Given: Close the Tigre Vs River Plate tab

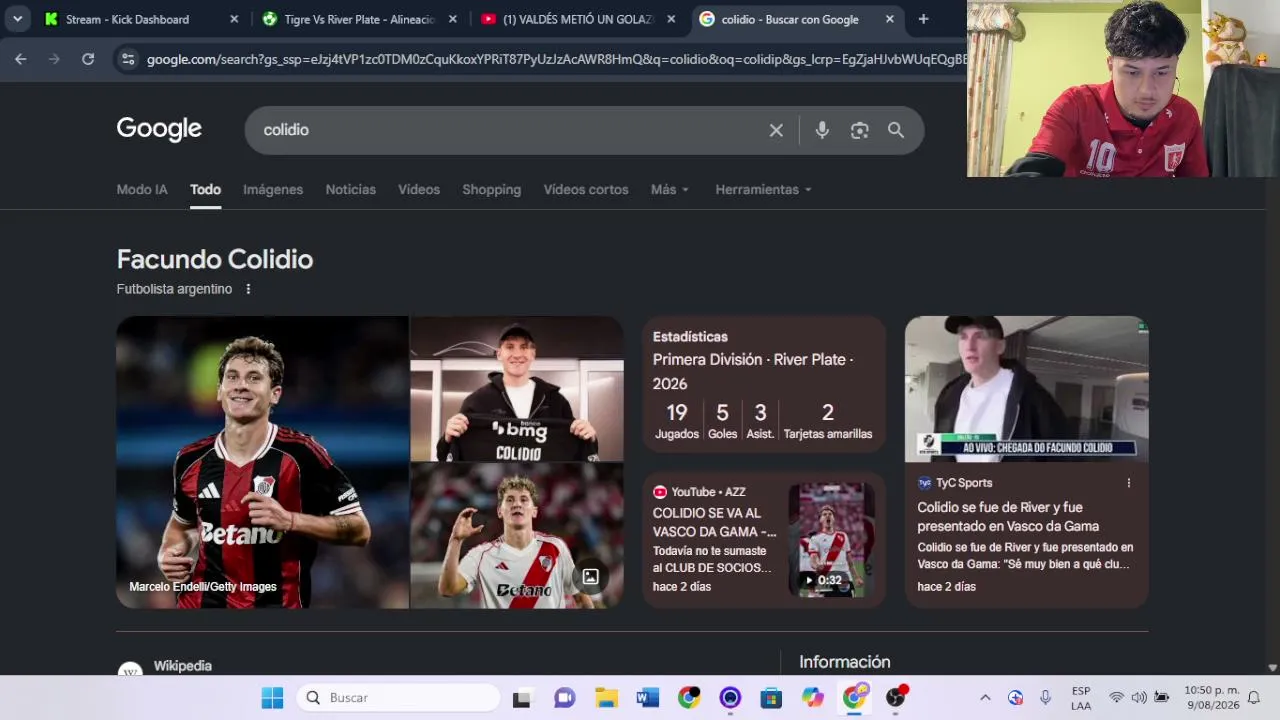Looking at the screenshot, I should tap(453, 19).
